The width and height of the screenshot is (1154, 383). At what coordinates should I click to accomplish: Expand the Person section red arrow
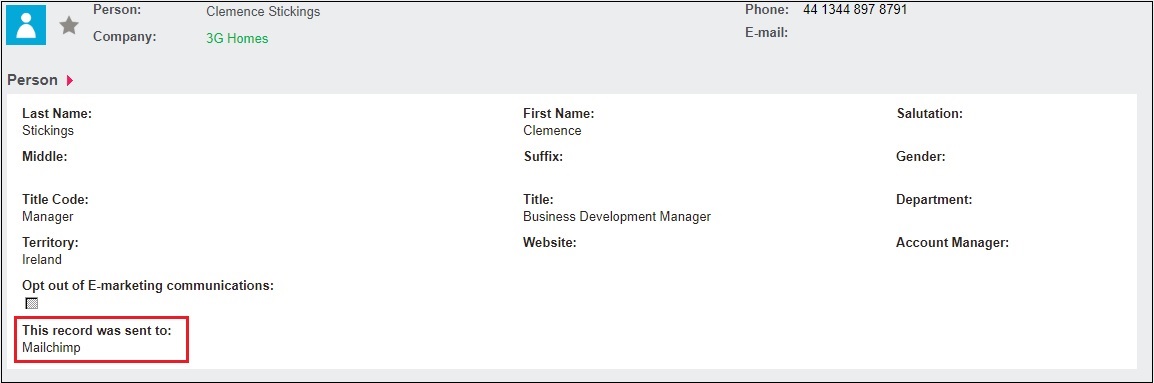coord(70,80)
